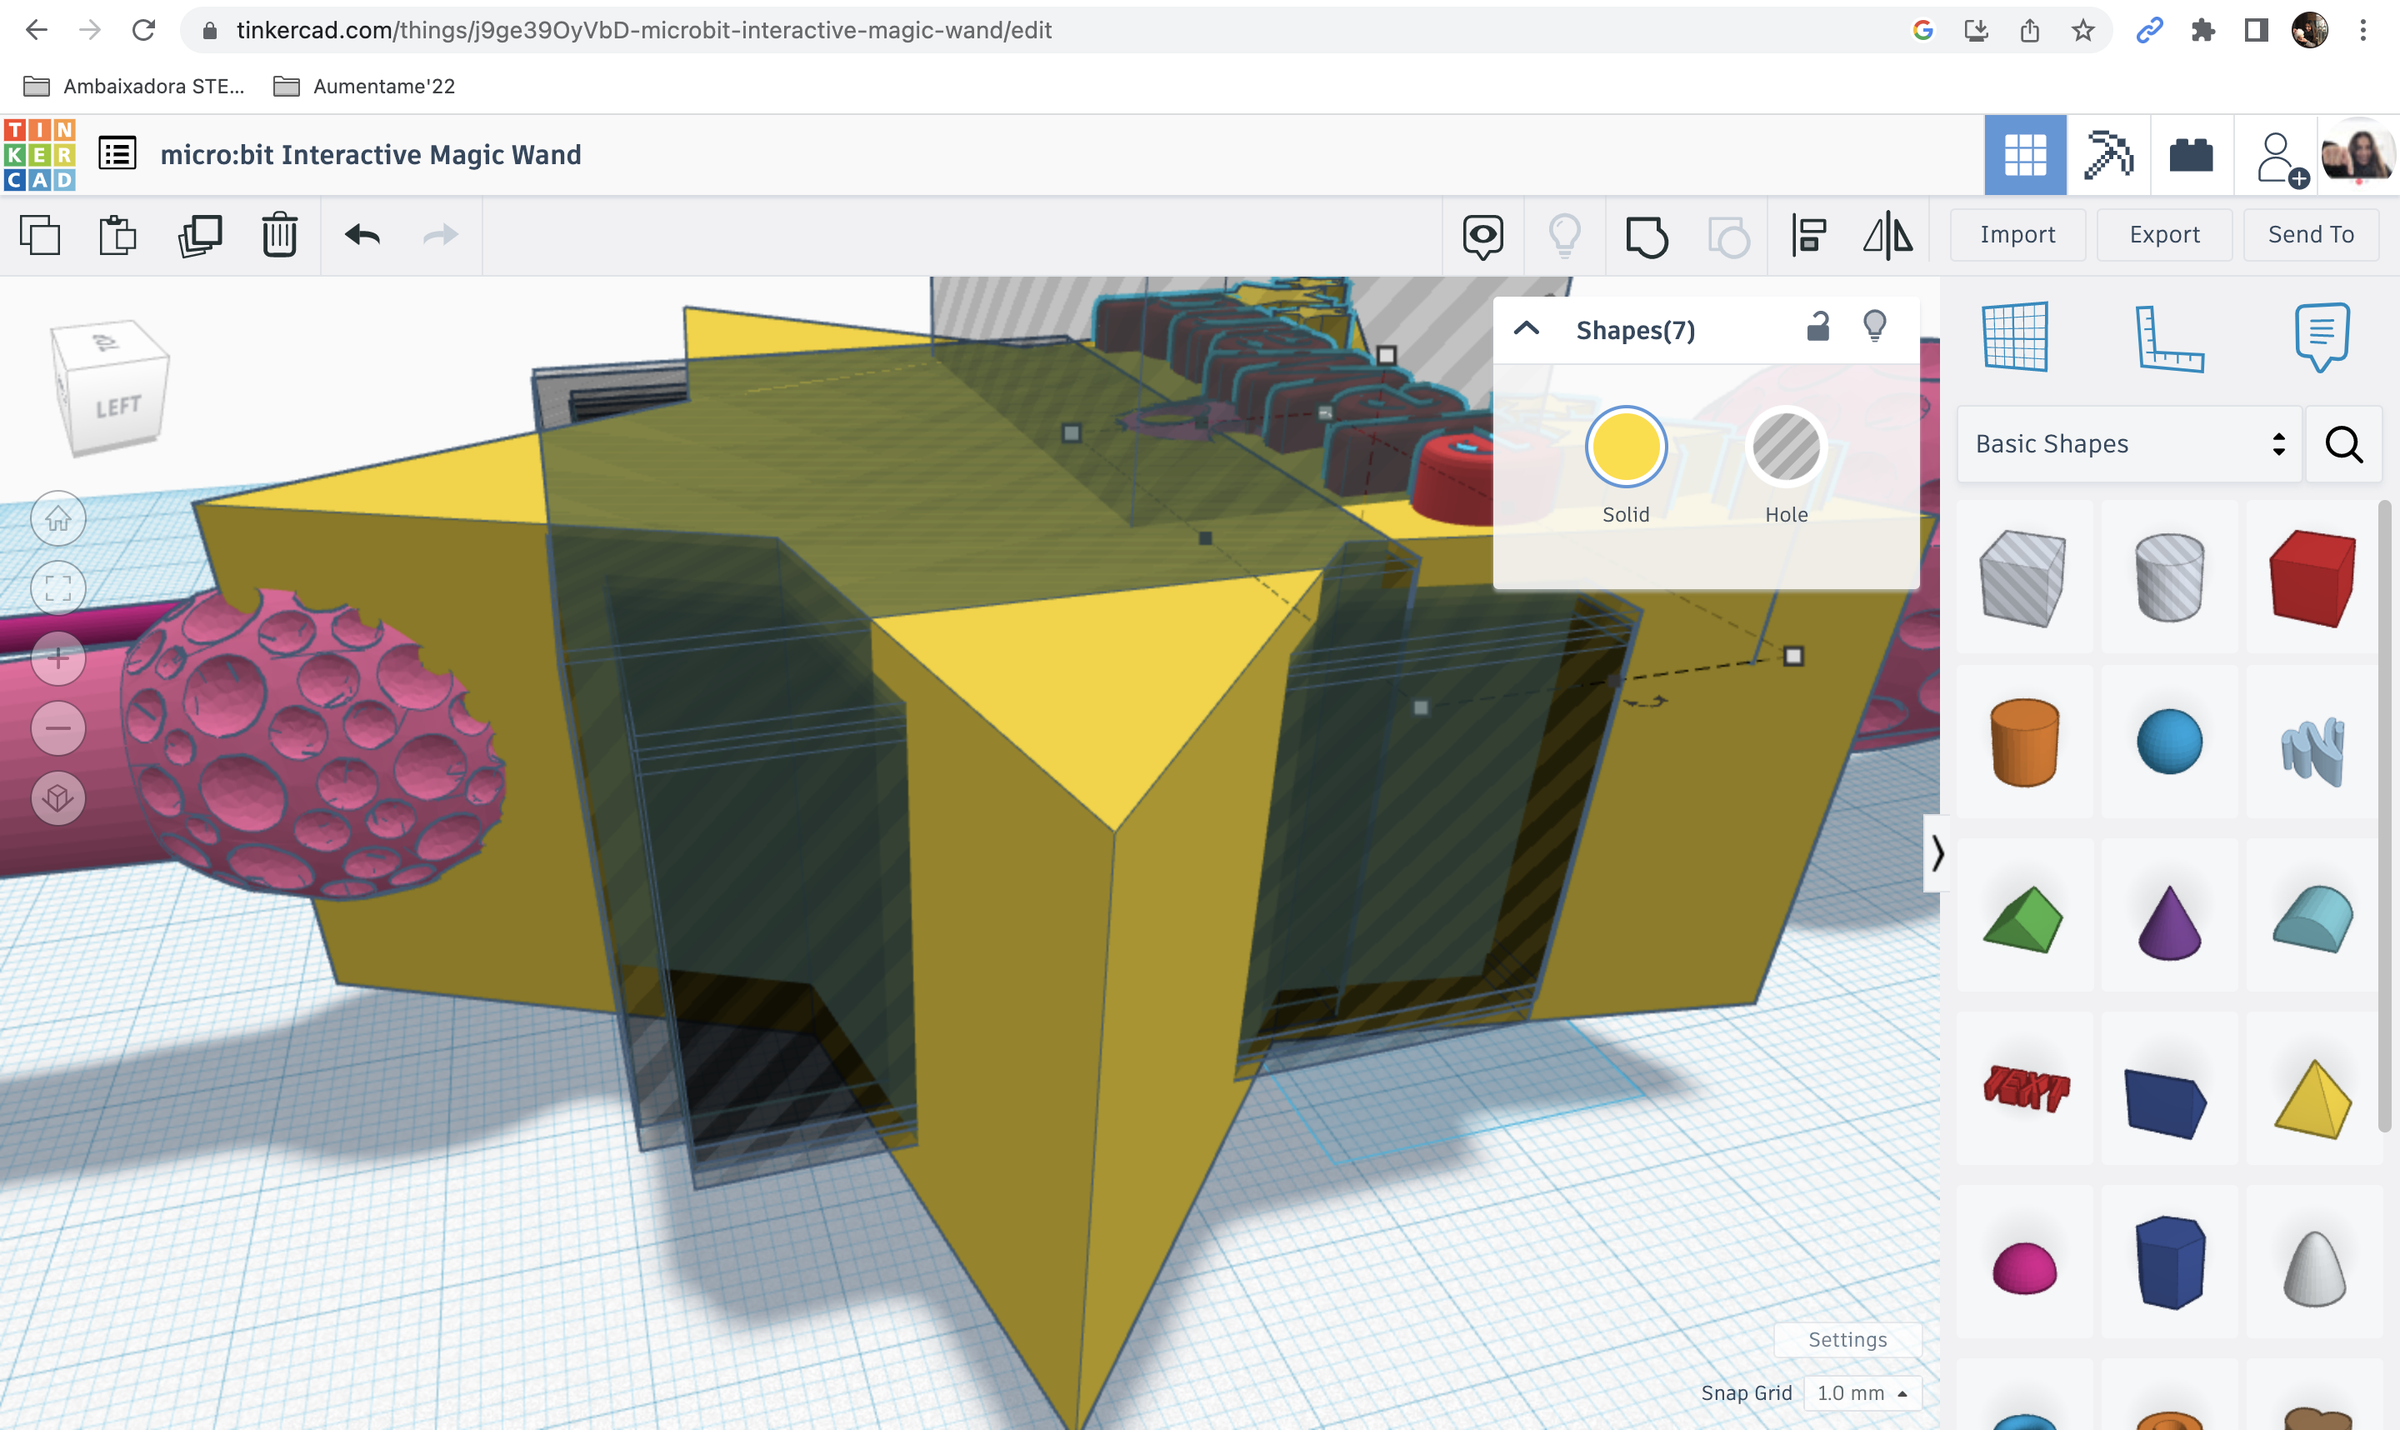Delete selection with the trash icon
The height and width of the screenshot is (1430, 2400).
(279, 234)
